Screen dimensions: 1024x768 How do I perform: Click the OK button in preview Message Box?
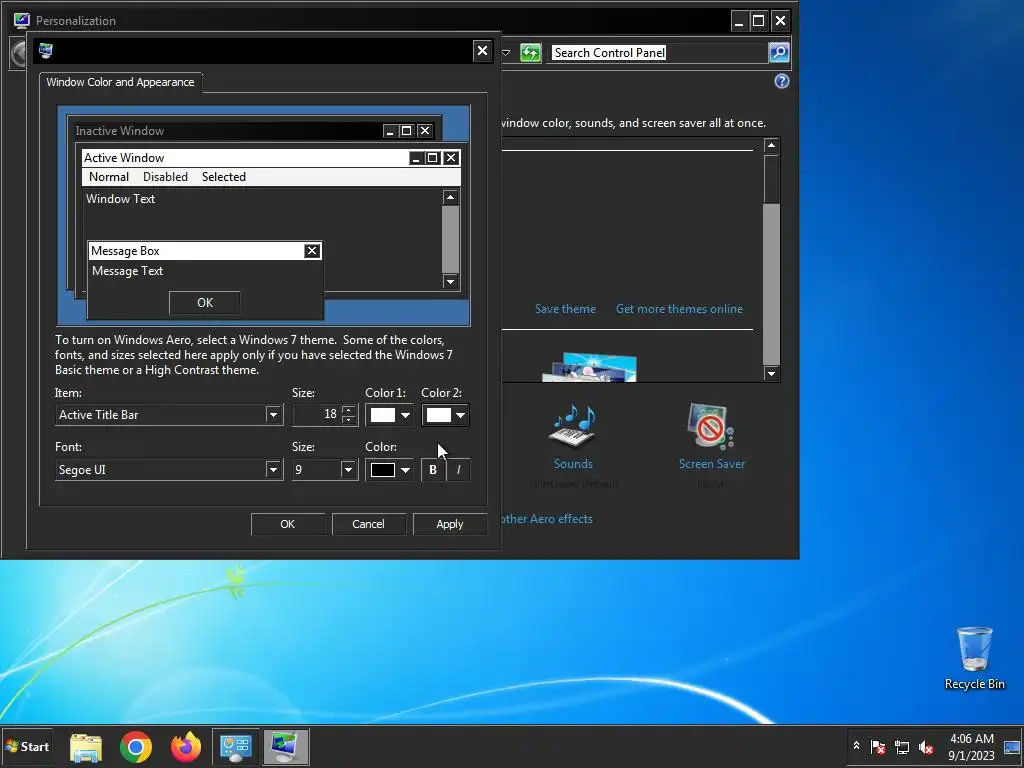tap(205, 302)
